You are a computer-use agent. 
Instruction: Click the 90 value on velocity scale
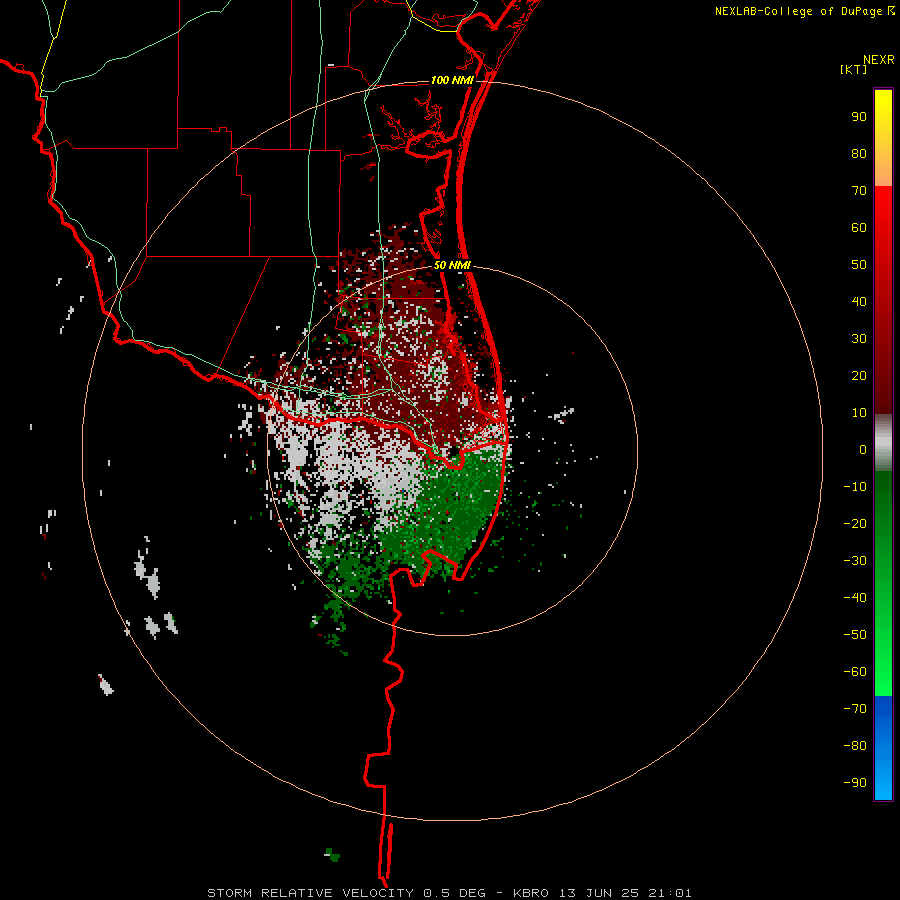tap(859, 117)
